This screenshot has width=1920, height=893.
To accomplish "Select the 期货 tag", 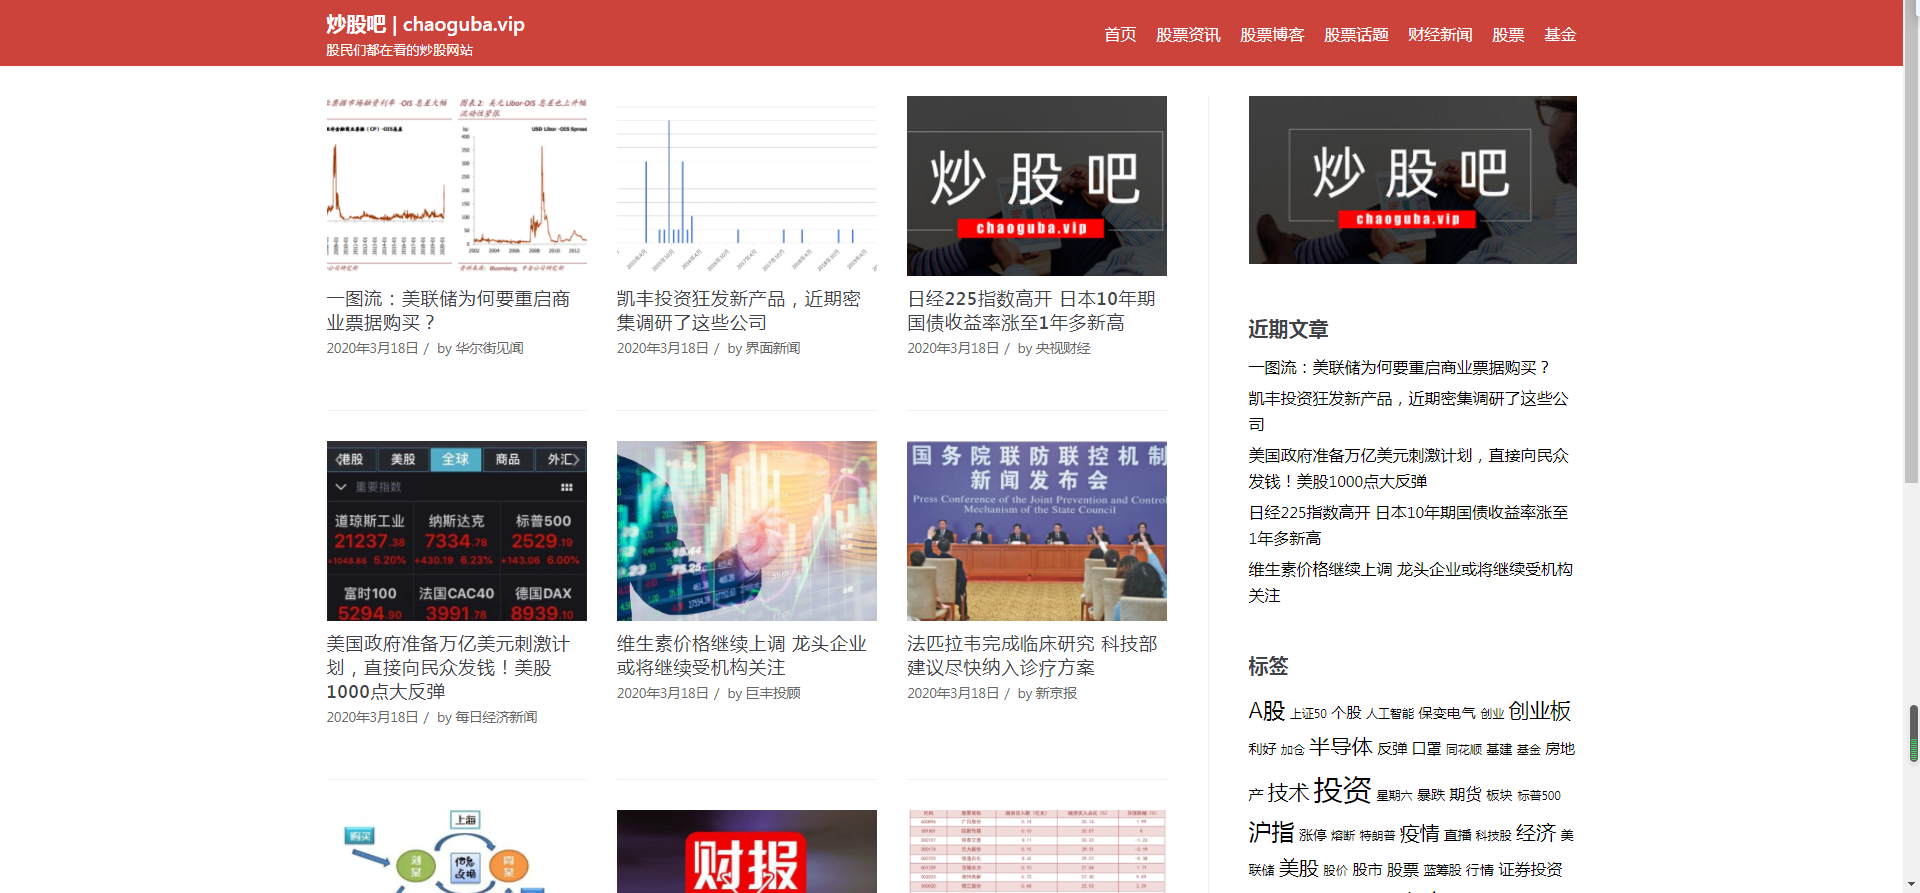I will coord(1465,794).
